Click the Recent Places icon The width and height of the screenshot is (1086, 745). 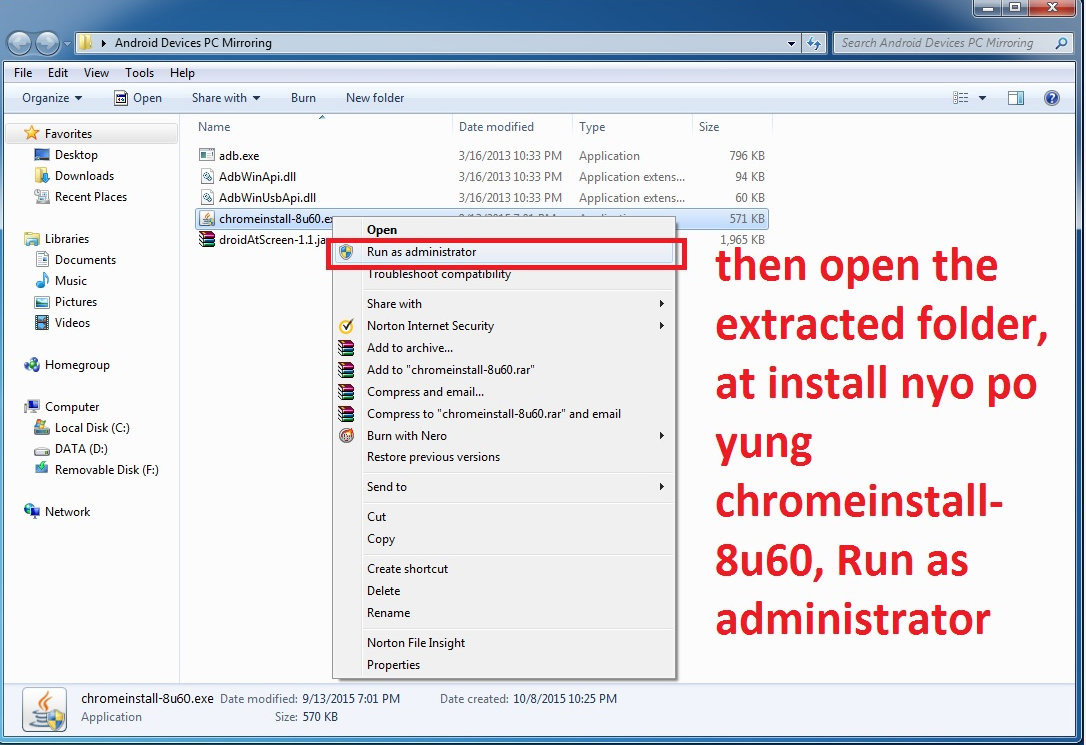tap(42, 197)
